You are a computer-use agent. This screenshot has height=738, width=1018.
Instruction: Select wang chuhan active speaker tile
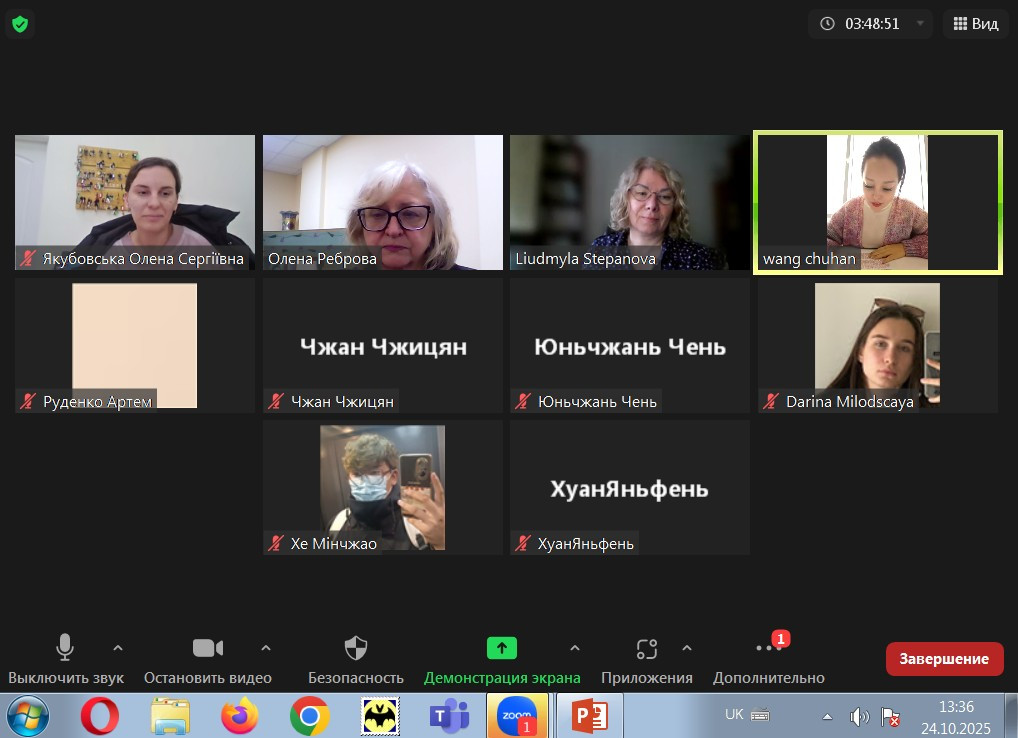coord(878,203)
